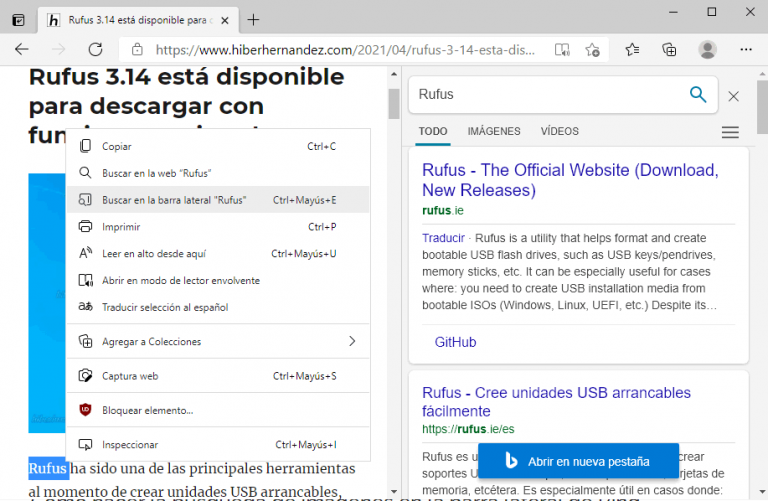
Task: Refresh the current page
Action: pos(95,49)
